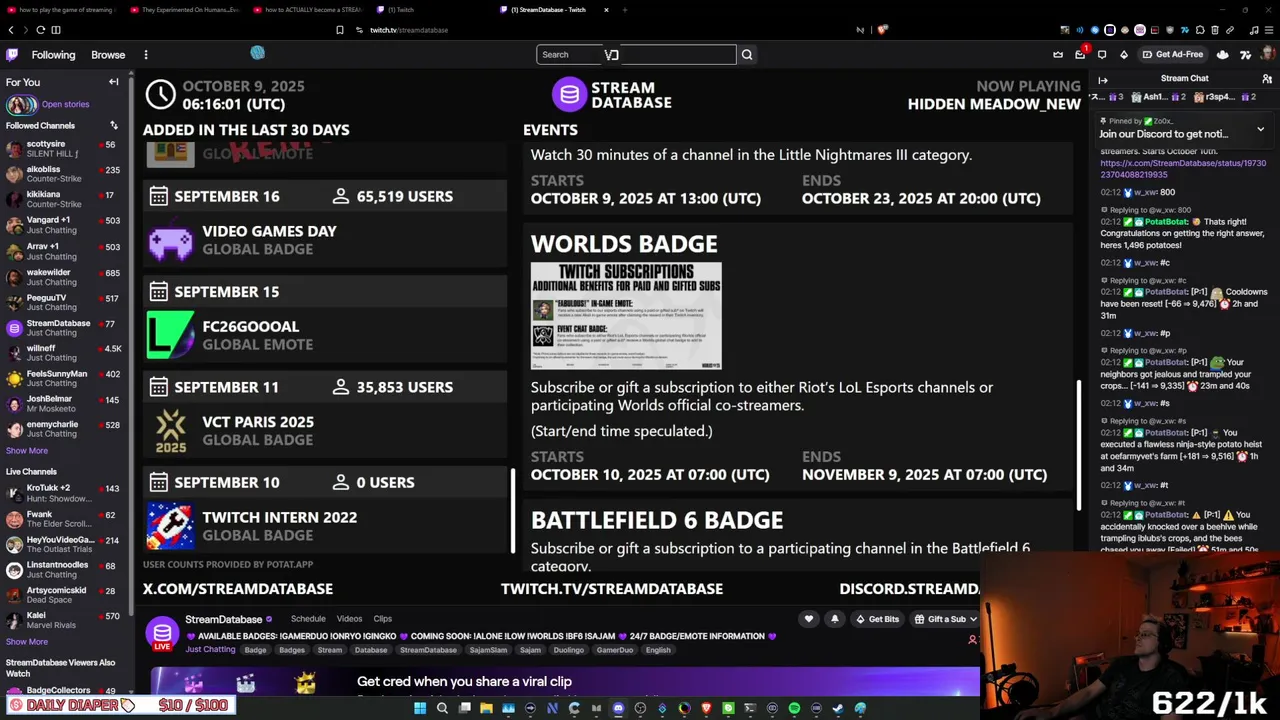Select scottysire in followed channels
Image resolution: width=1280 pixels, height=720 pixels.
[x=65, y=149]
